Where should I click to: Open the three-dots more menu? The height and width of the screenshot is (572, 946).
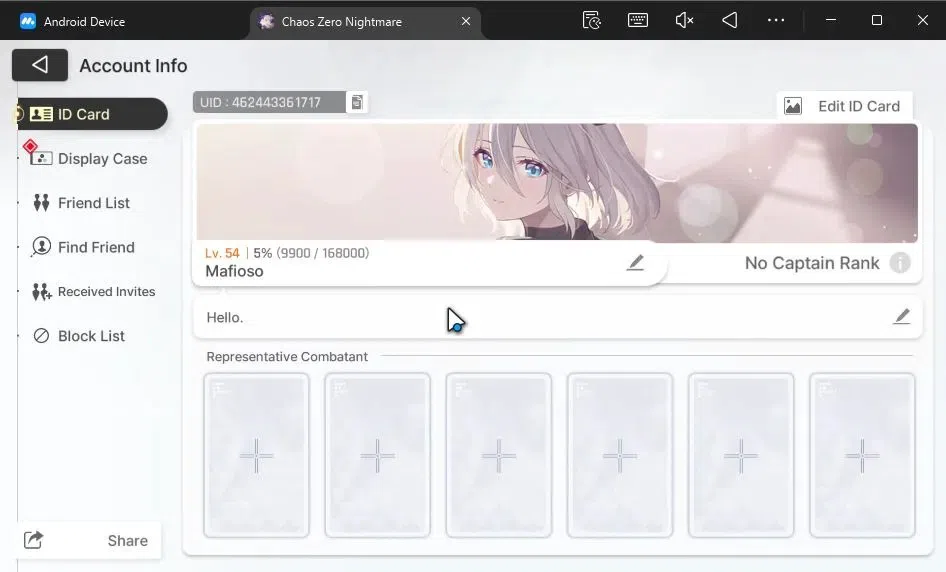776,20
